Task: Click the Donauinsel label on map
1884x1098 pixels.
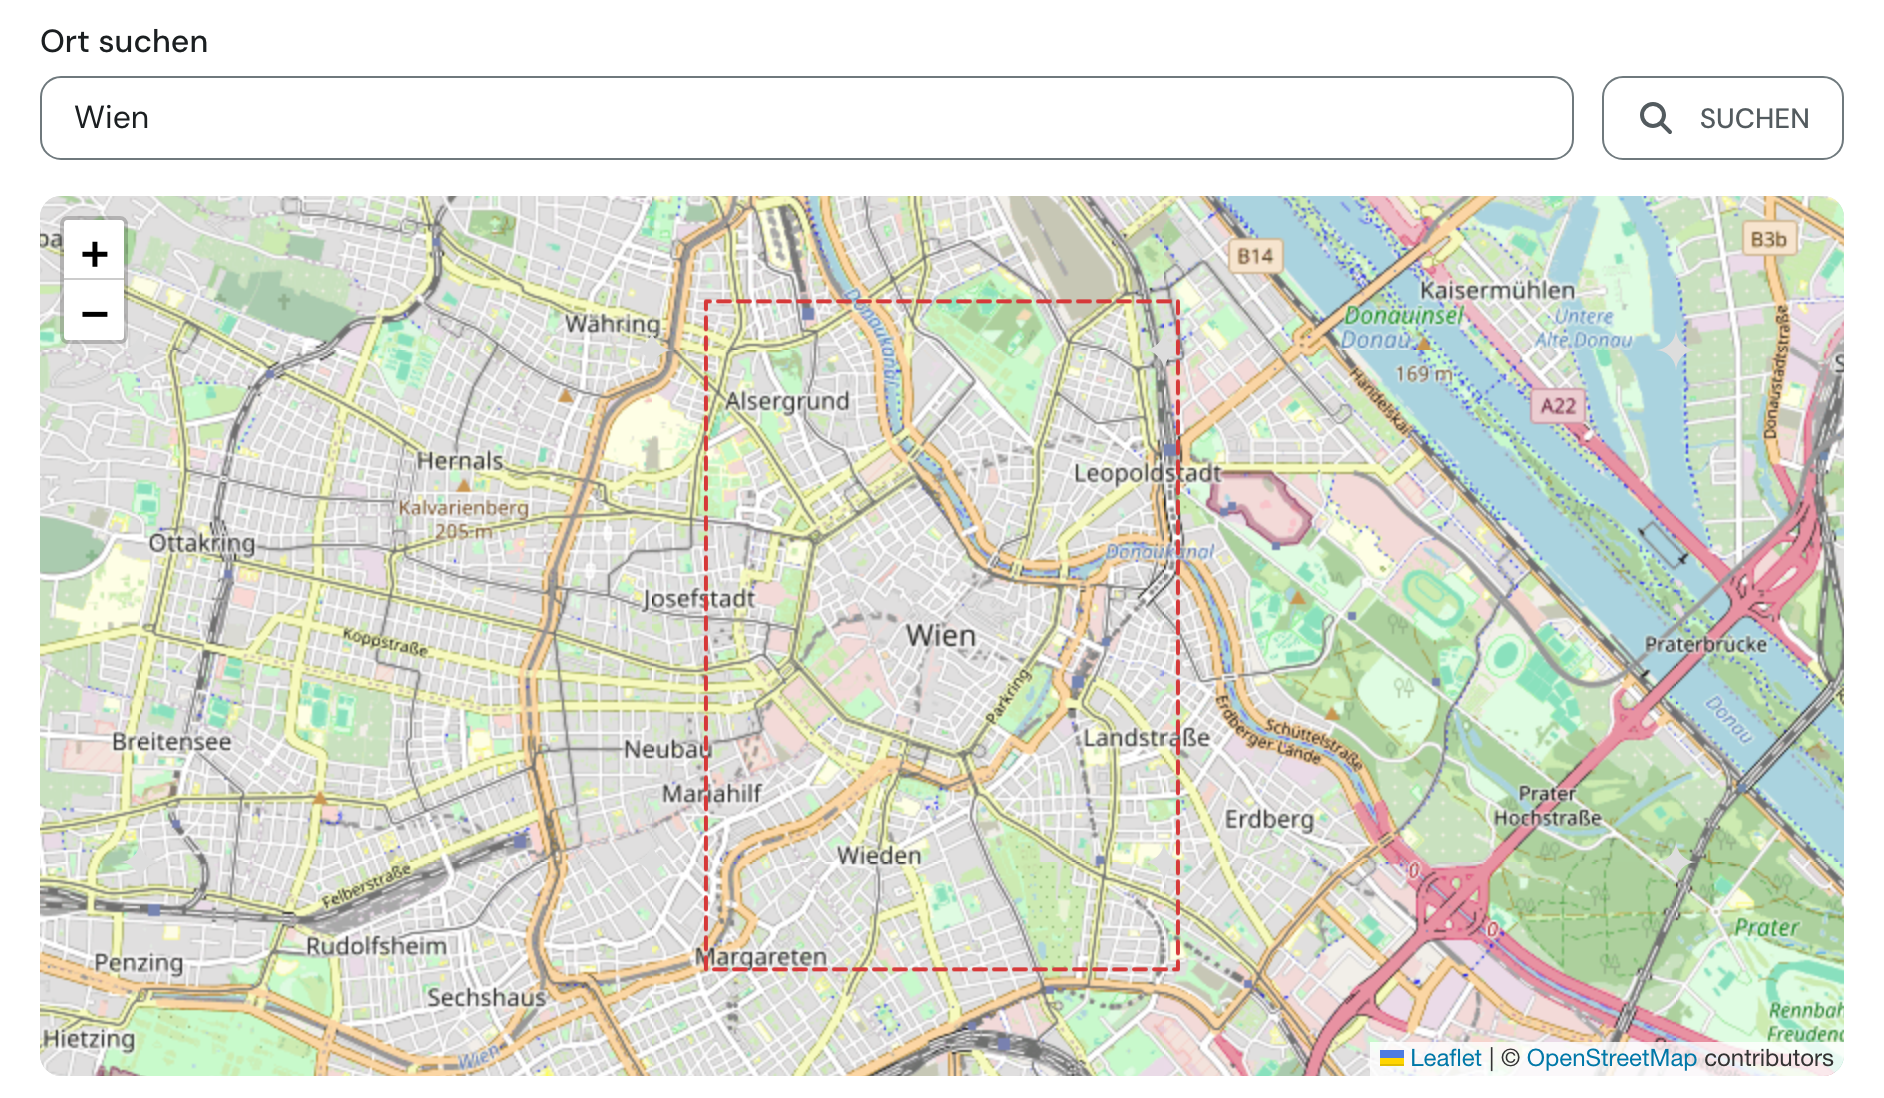Action: coord(1402,316)
